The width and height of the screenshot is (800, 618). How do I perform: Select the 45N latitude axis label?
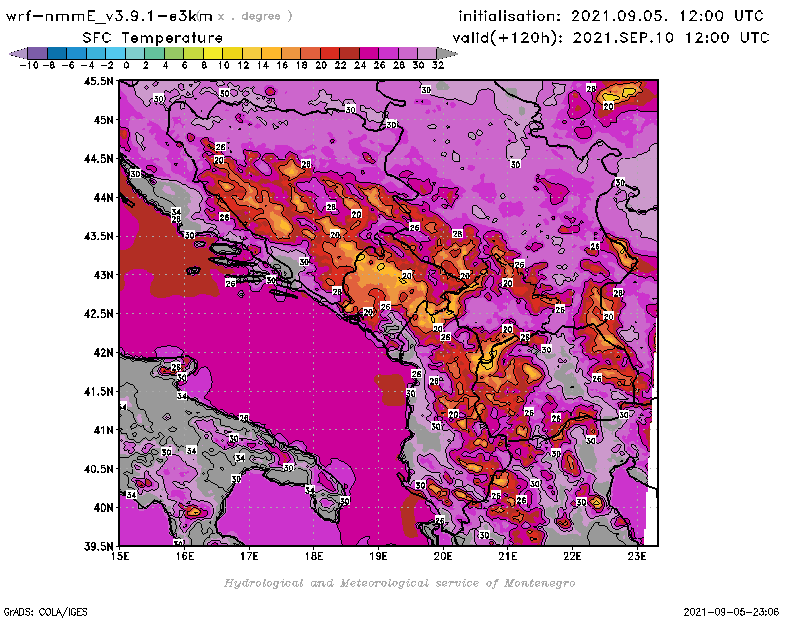(x=103, y=120)
